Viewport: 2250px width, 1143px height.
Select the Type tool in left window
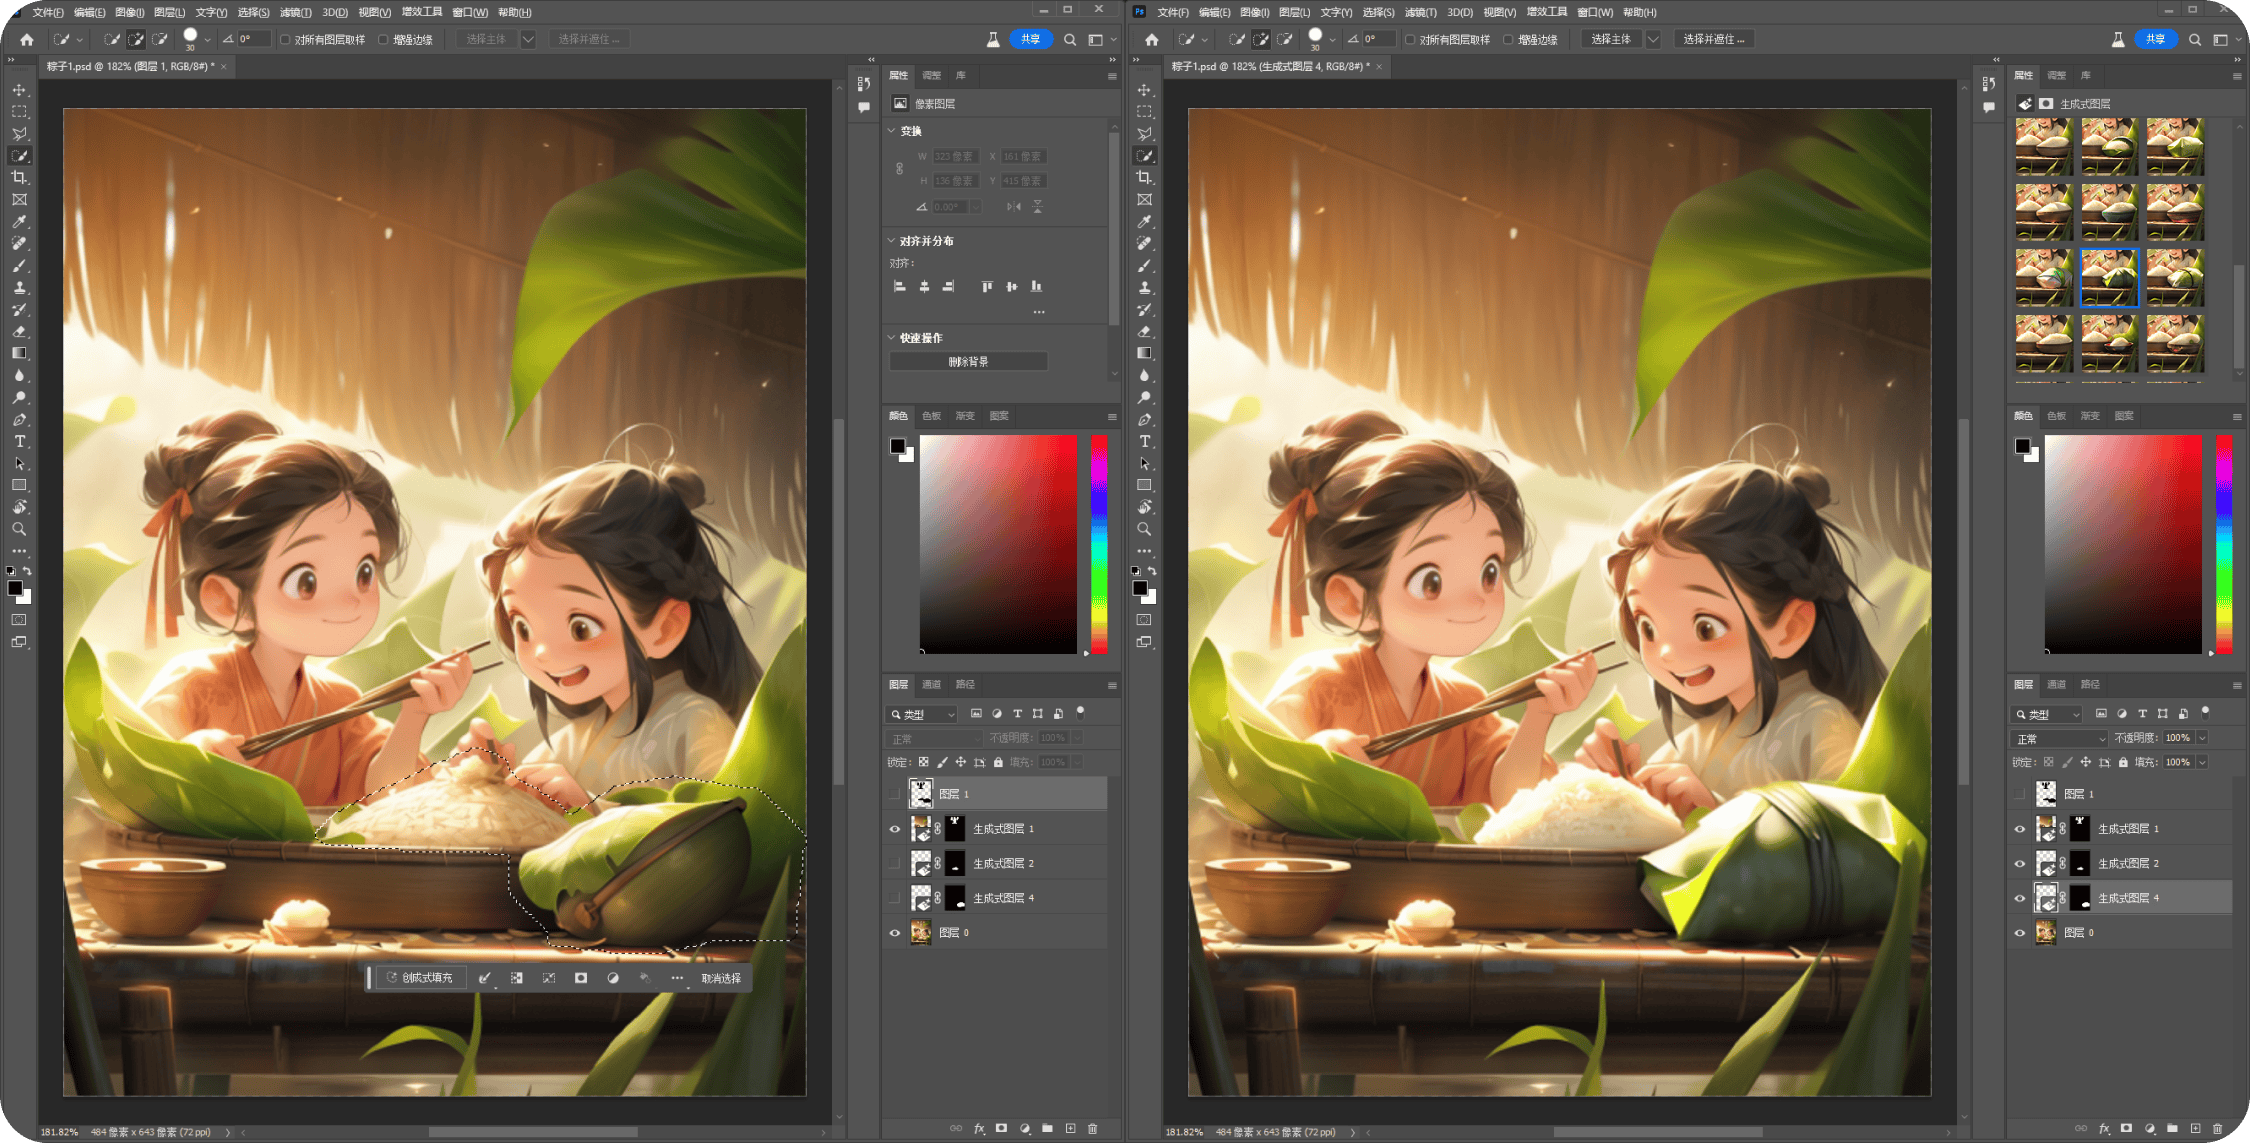click(19, 442)
